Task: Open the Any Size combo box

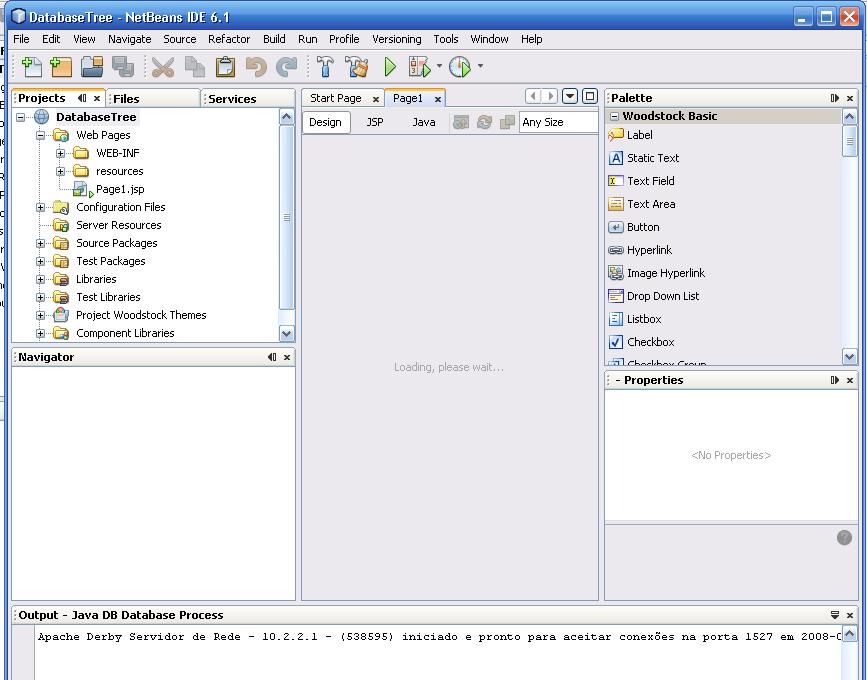Action: pyautogui.click(x=559, y=122)
